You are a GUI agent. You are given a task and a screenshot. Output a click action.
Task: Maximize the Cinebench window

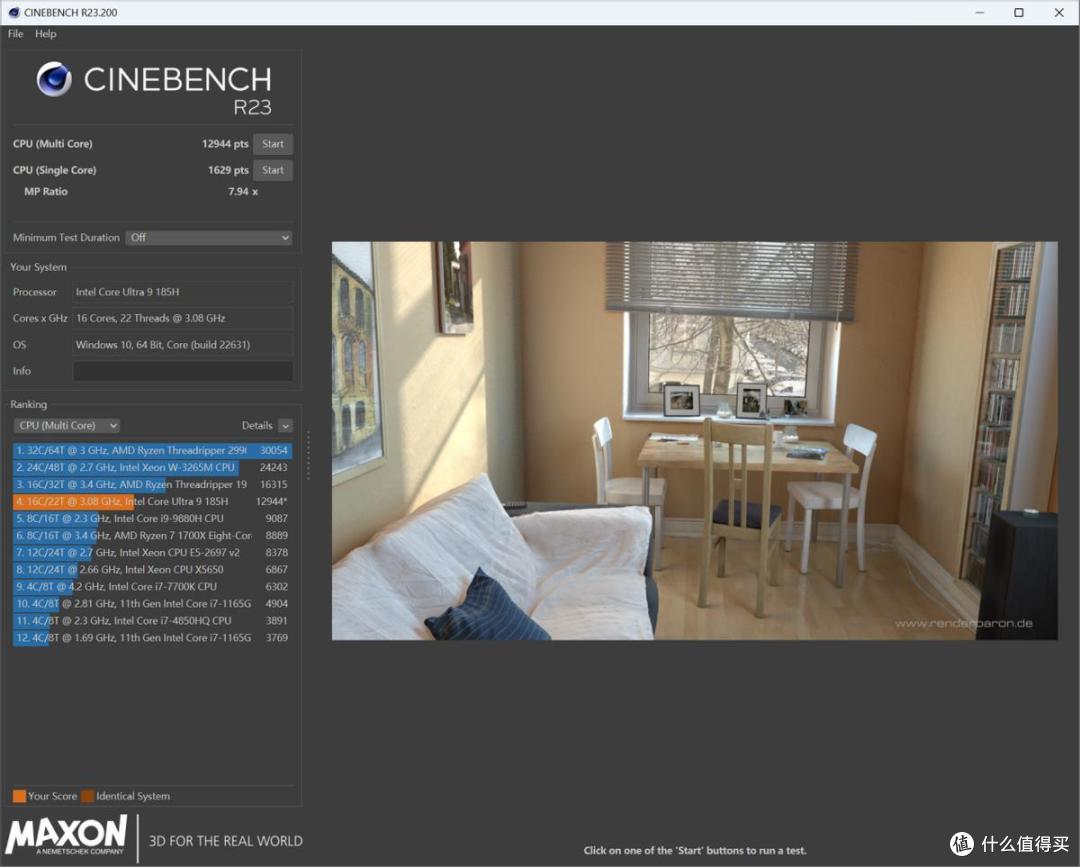pos(1019,12)
